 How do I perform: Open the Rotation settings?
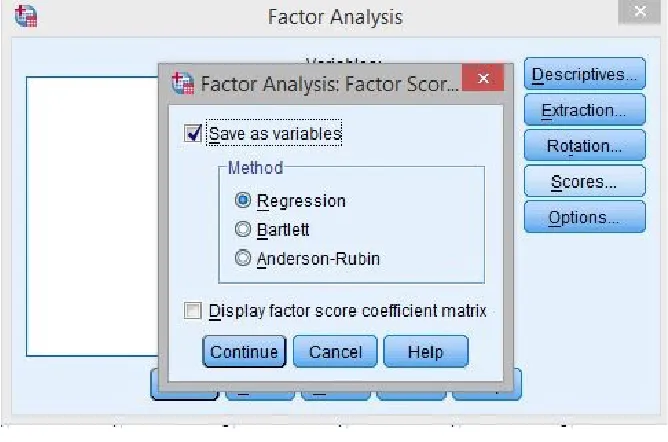pyautogui.click(x=584, y=146)
